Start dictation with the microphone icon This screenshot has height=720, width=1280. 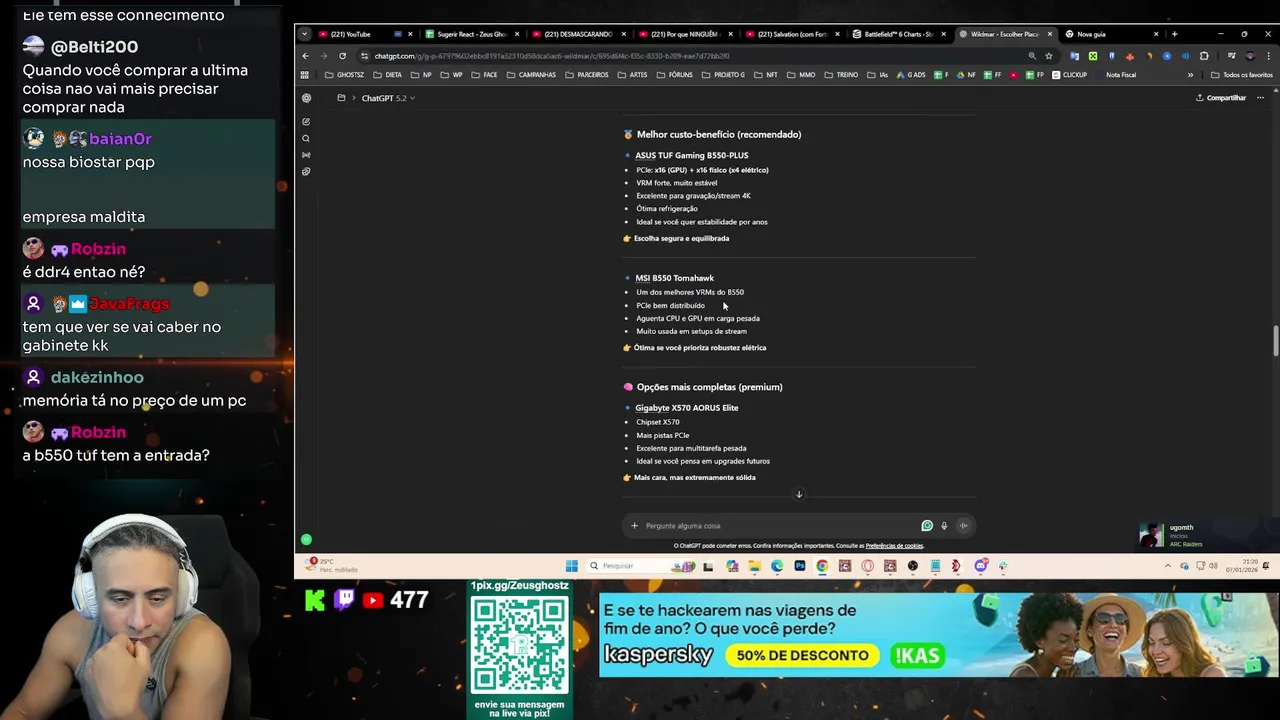pyautogui.click(x=944, y=526)
